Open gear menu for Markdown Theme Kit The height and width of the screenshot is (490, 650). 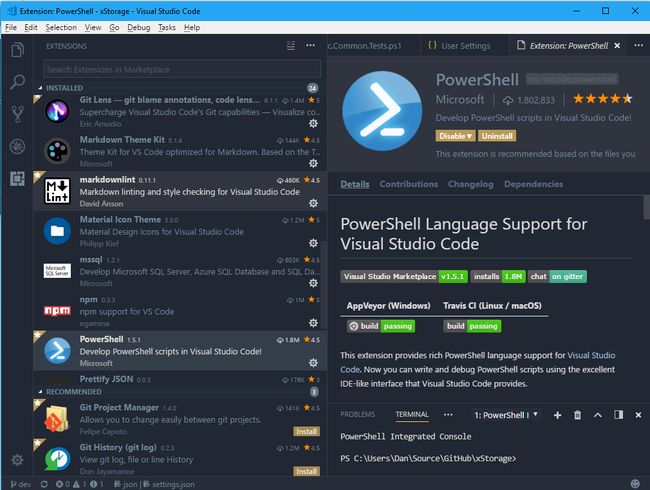click(x=313, y=163)
